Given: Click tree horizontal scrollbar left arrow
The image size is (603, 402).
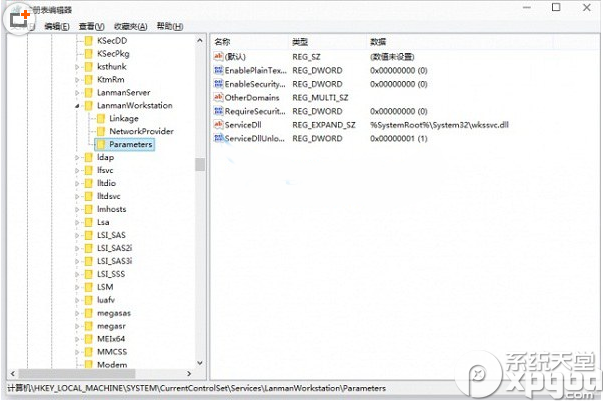Looking at the screenshot, I should (13, 373).
